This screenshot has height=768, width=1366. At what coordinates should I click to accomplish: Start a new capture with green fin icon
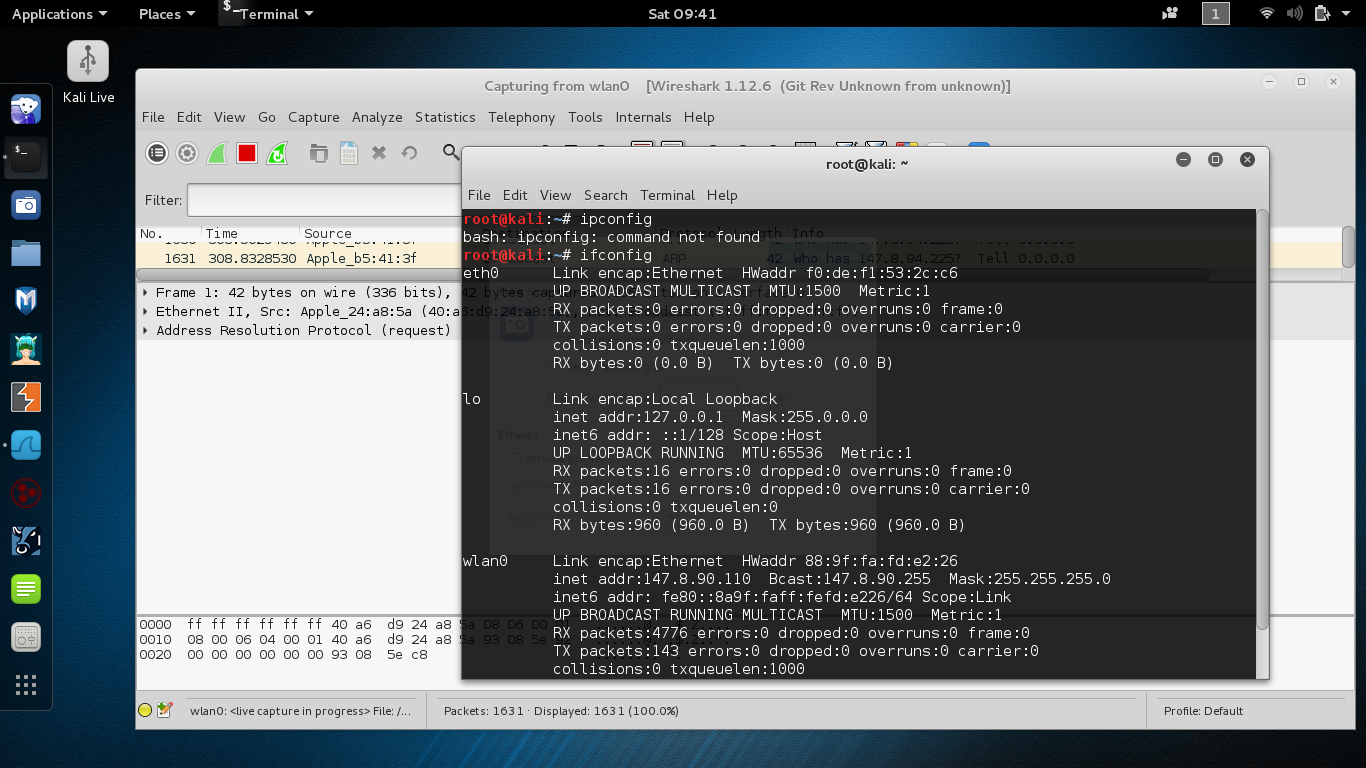click(x=217, y=153)
